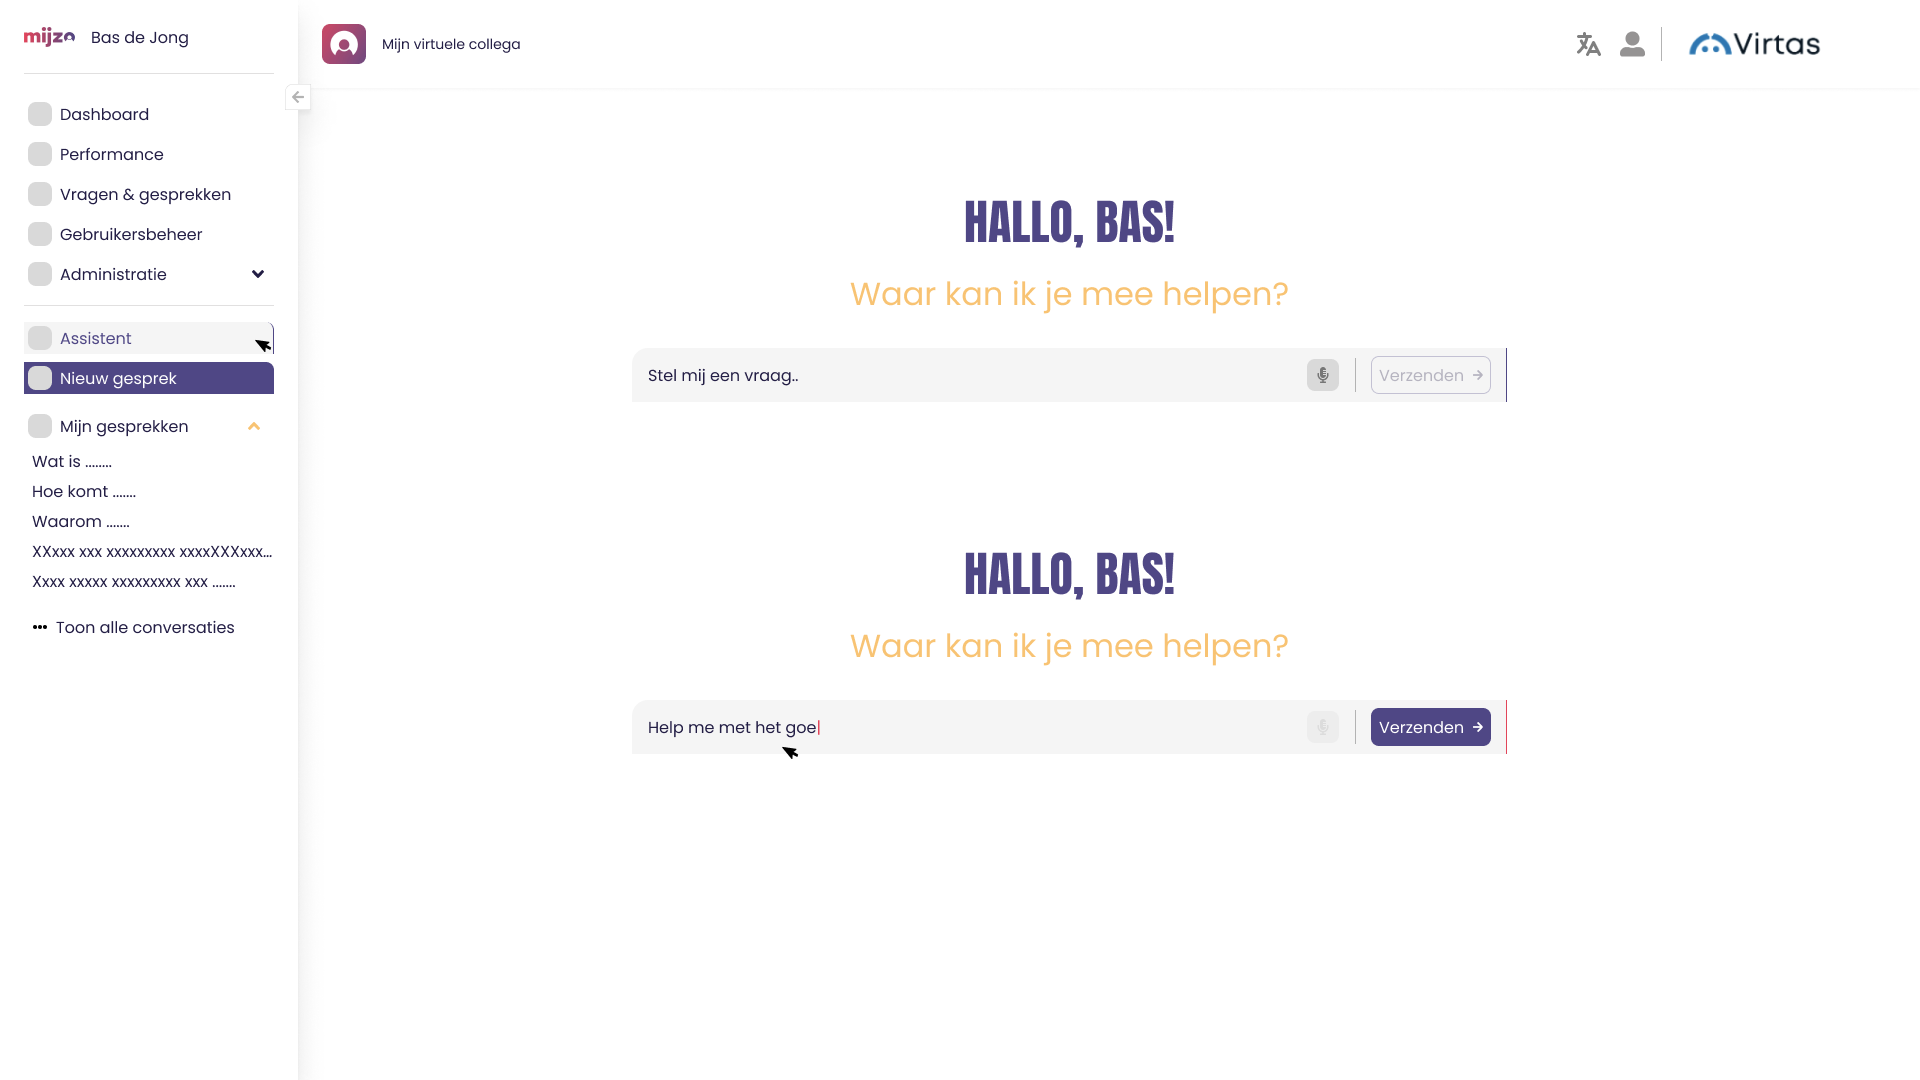The image size is (1920, 1080).
Task: Open all conversations via Toon alle conversaties
Action: (x=145, y=627)
